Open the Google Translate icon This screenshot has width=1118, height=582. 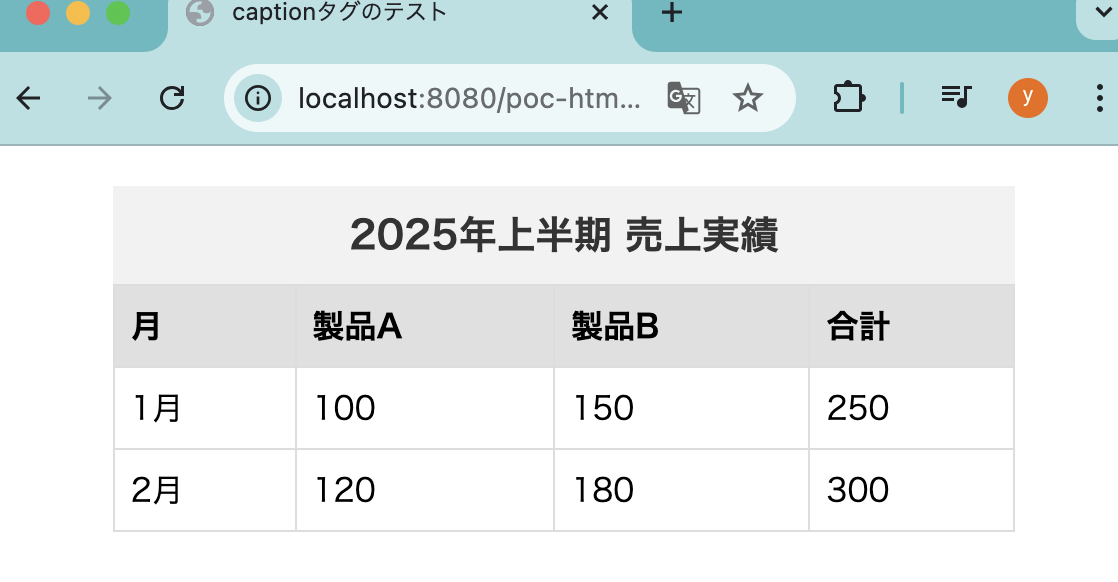point(684,98)
